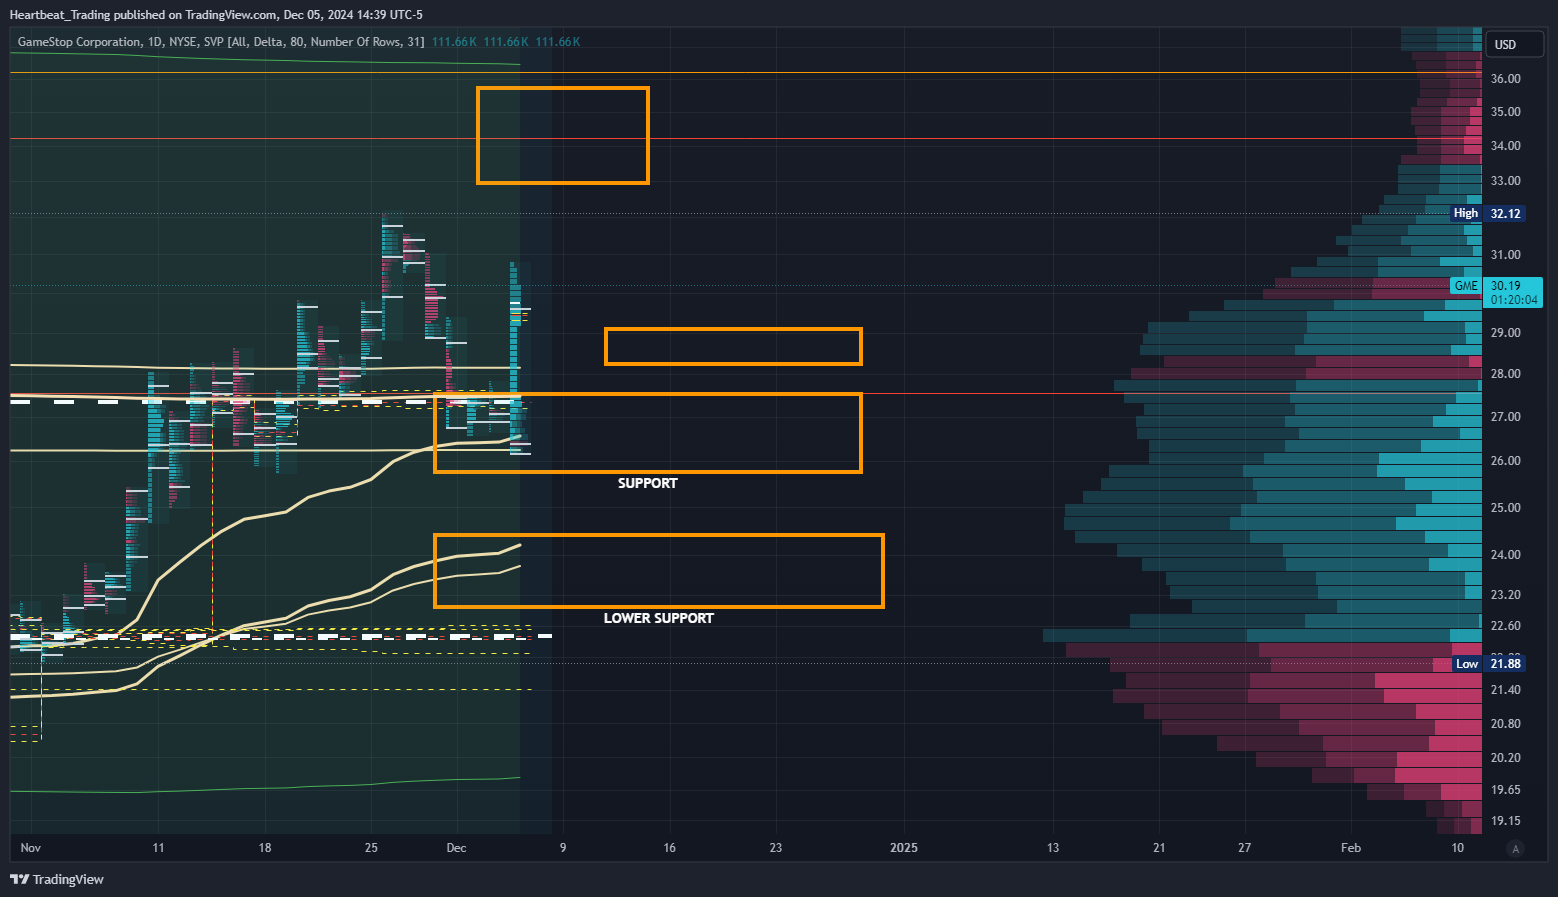Screen dimensions: 1558x897
Task: Select the LOWER SUPPORT text annotation
Action: 658,618
